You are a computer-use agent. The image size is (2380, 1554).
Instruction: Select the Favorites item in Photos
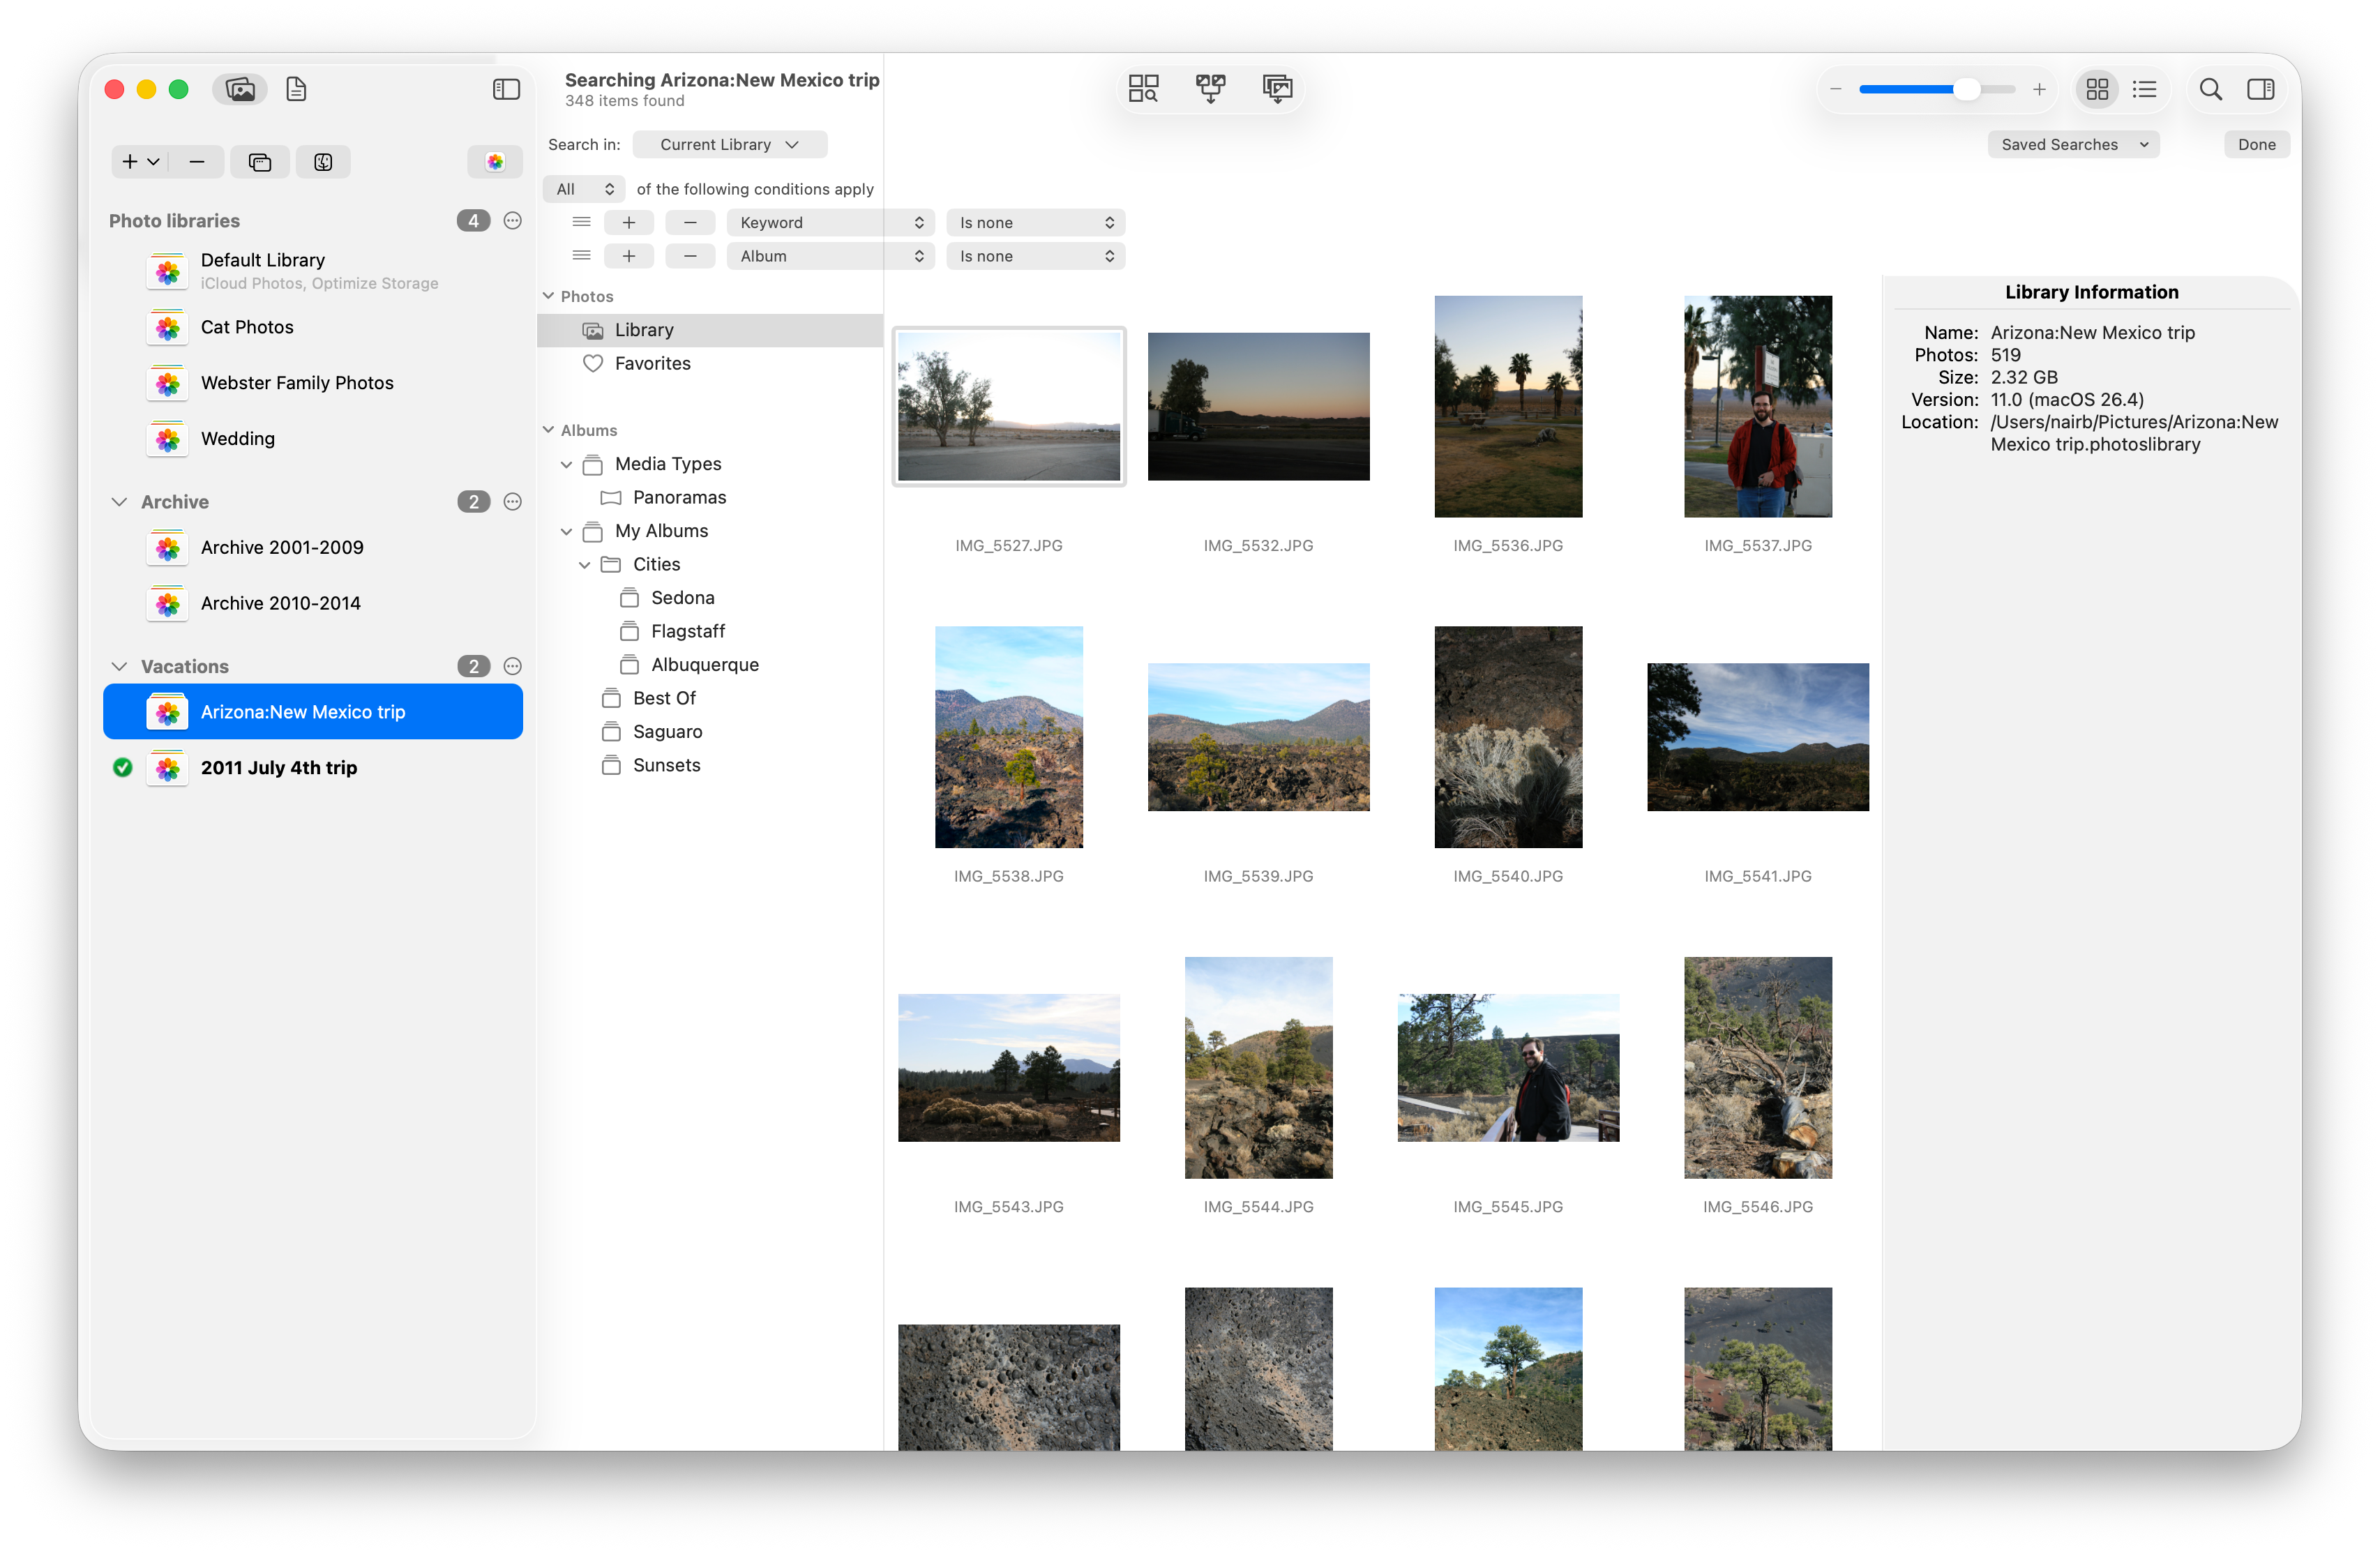pos(652,364)
